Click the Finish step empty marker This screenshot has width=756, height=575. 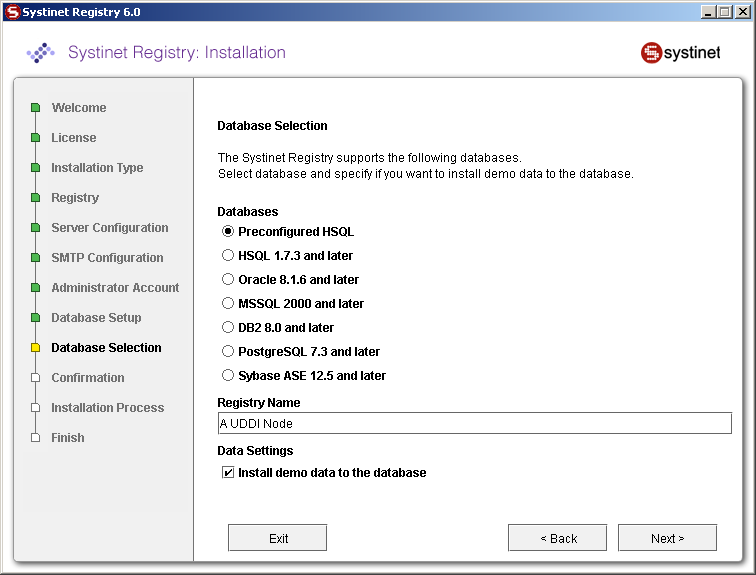point(35,438)
